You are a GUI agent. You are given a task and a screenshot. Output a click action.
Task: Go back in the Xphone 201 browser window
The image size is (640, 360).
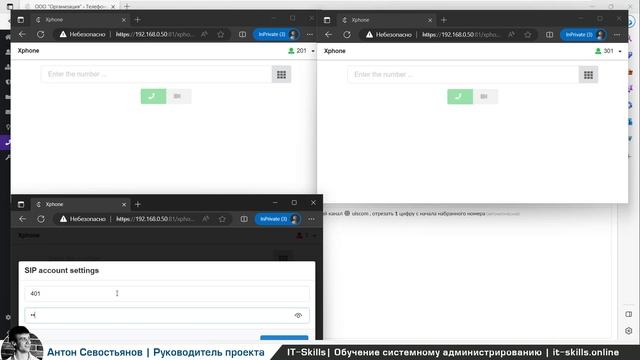(22, 35)
